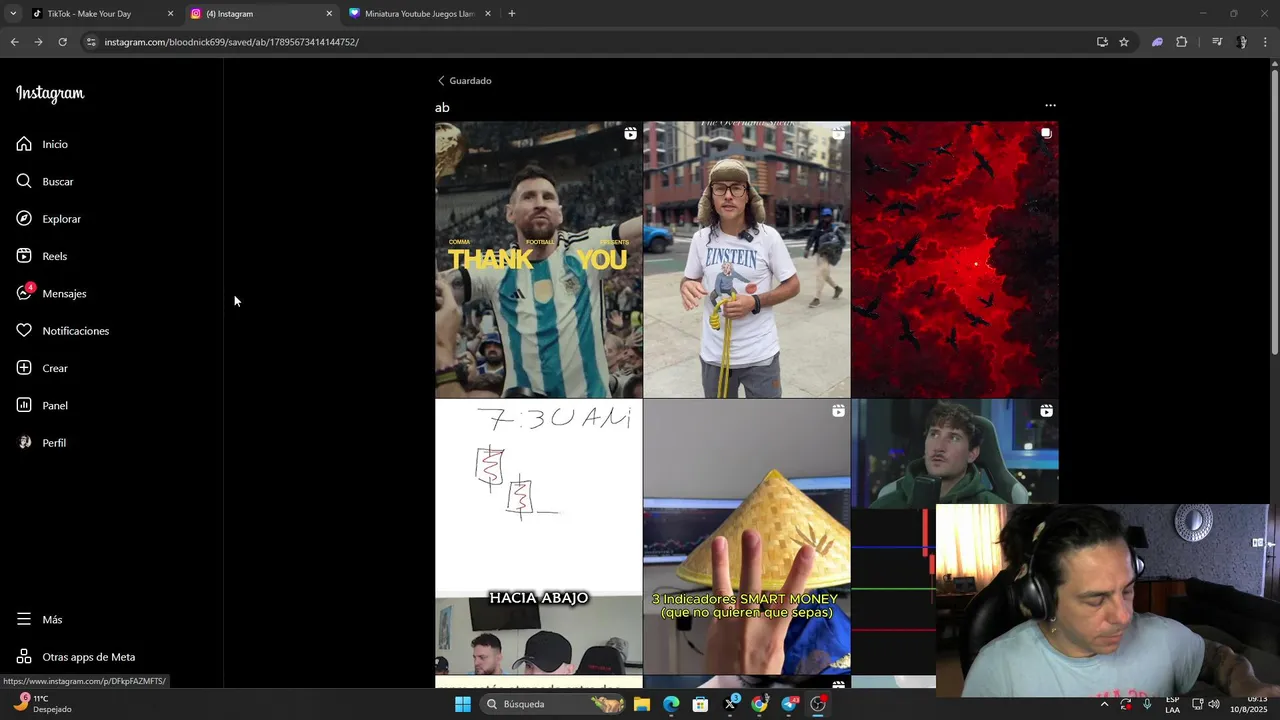Bookmark this page with the star
This screenshot has width=1280, height=720.
1124,42
